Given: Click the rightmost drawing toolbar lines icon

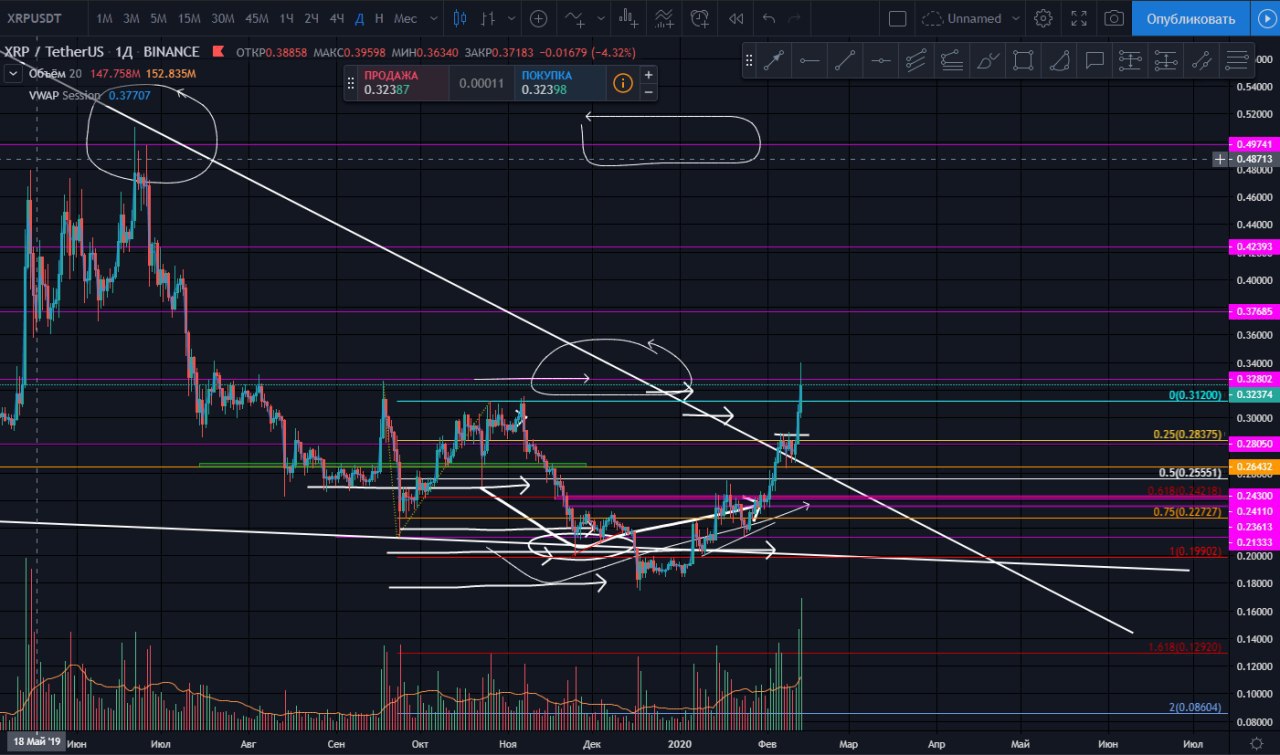Looking at the screenshot, I should pyautogui.click(x=1236, y=61).
